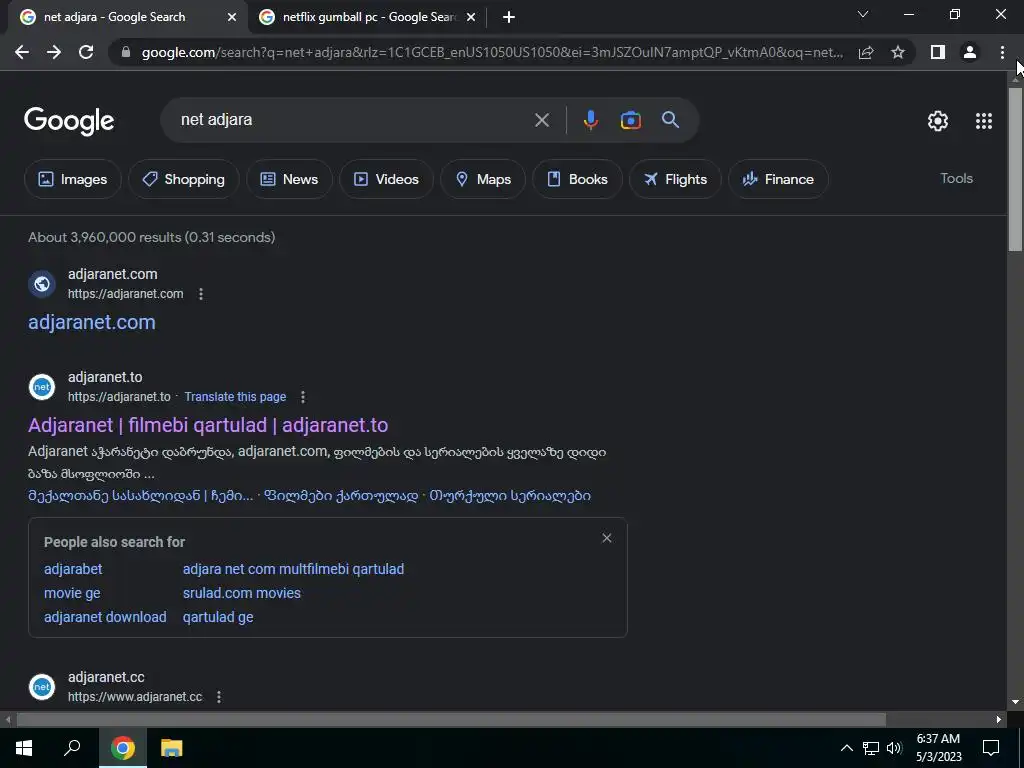Open თურქული სერიალები sitelink

(x=510, y=496)
